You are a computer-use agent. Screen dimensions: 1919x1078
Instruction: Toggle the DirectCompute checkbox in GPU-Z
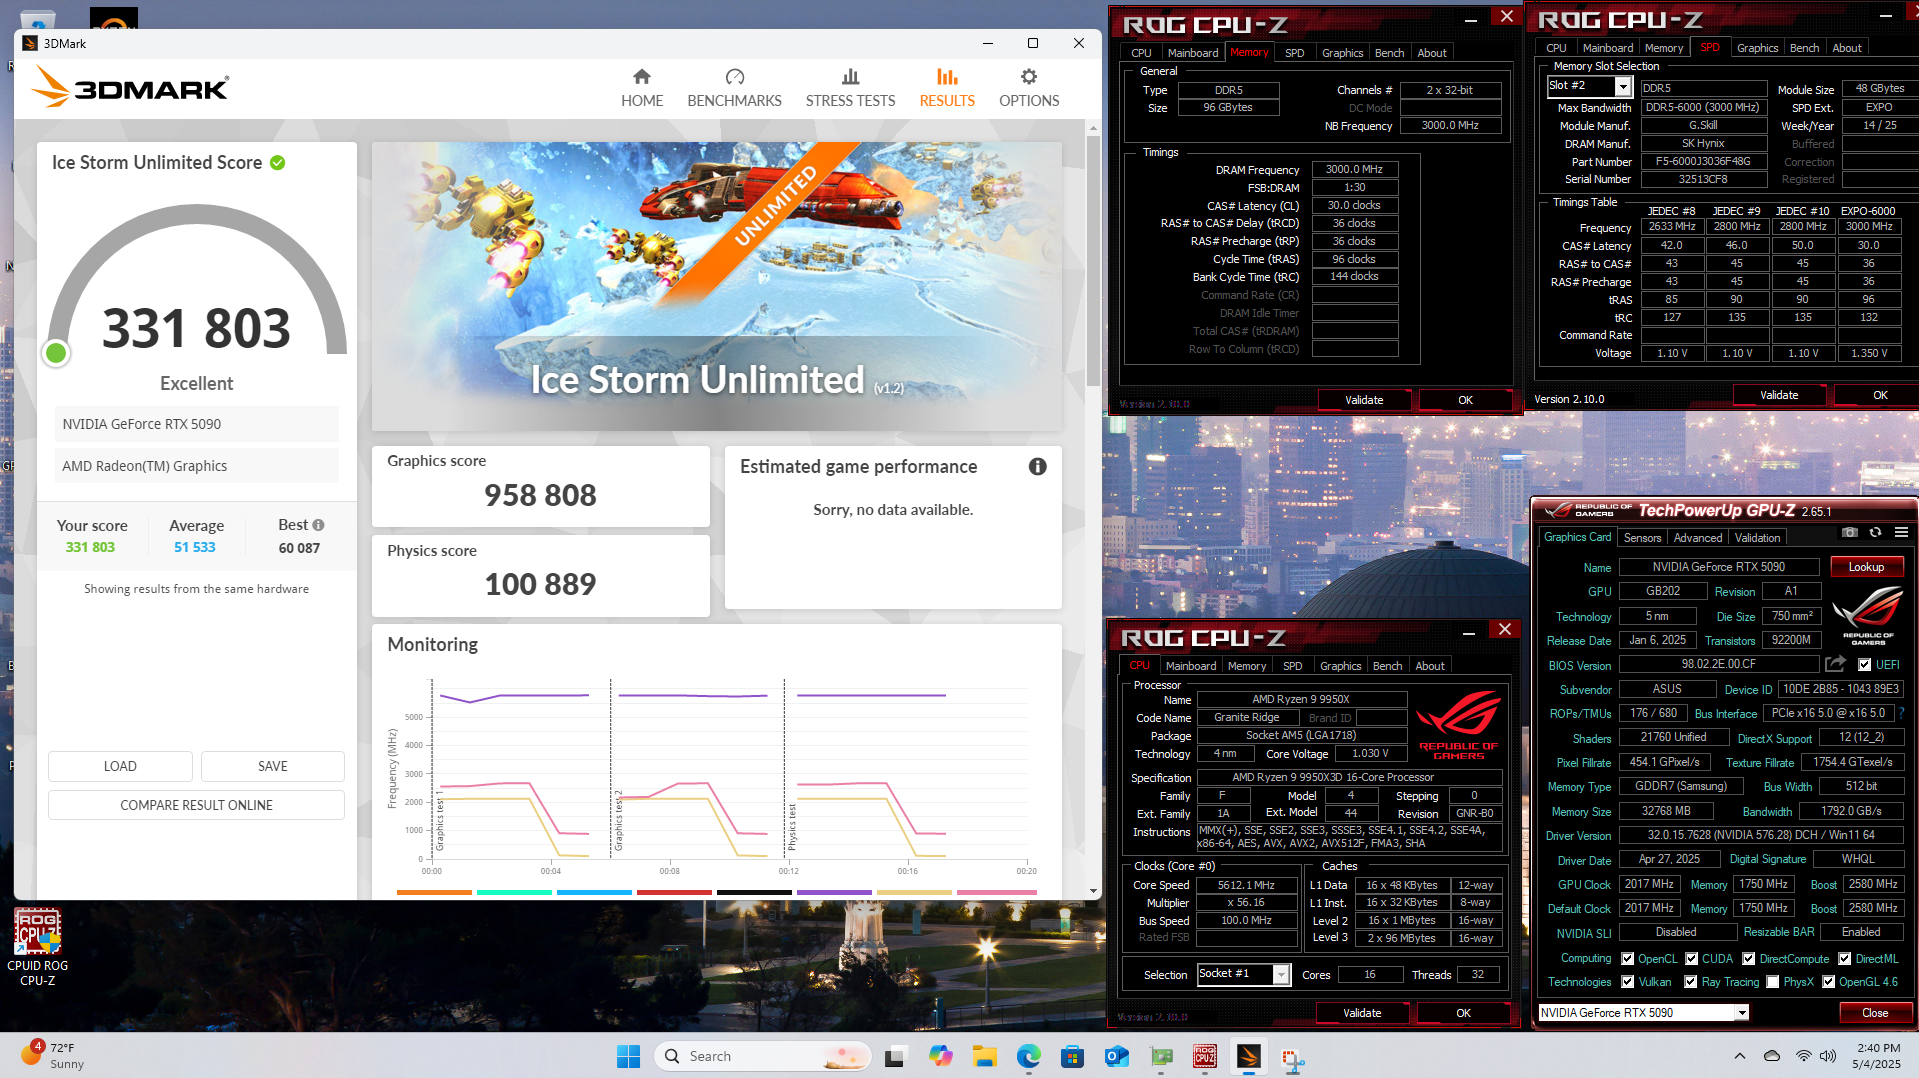click(1749, 959)
